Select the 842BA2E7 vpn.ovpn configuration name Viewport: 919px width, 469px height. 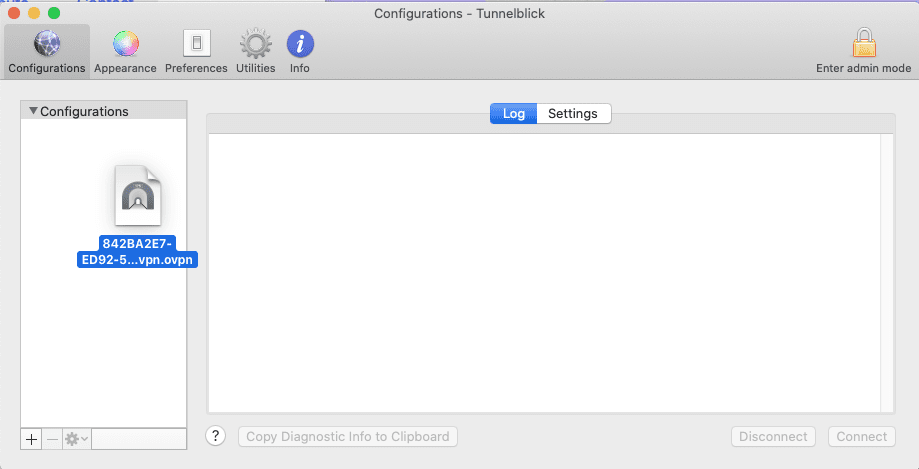point(138,252)
